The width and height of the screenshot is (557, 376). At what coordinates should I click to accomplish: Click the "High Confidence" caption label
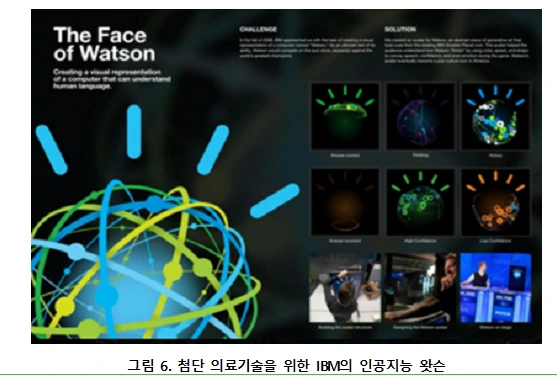click(x=420, y=241)
